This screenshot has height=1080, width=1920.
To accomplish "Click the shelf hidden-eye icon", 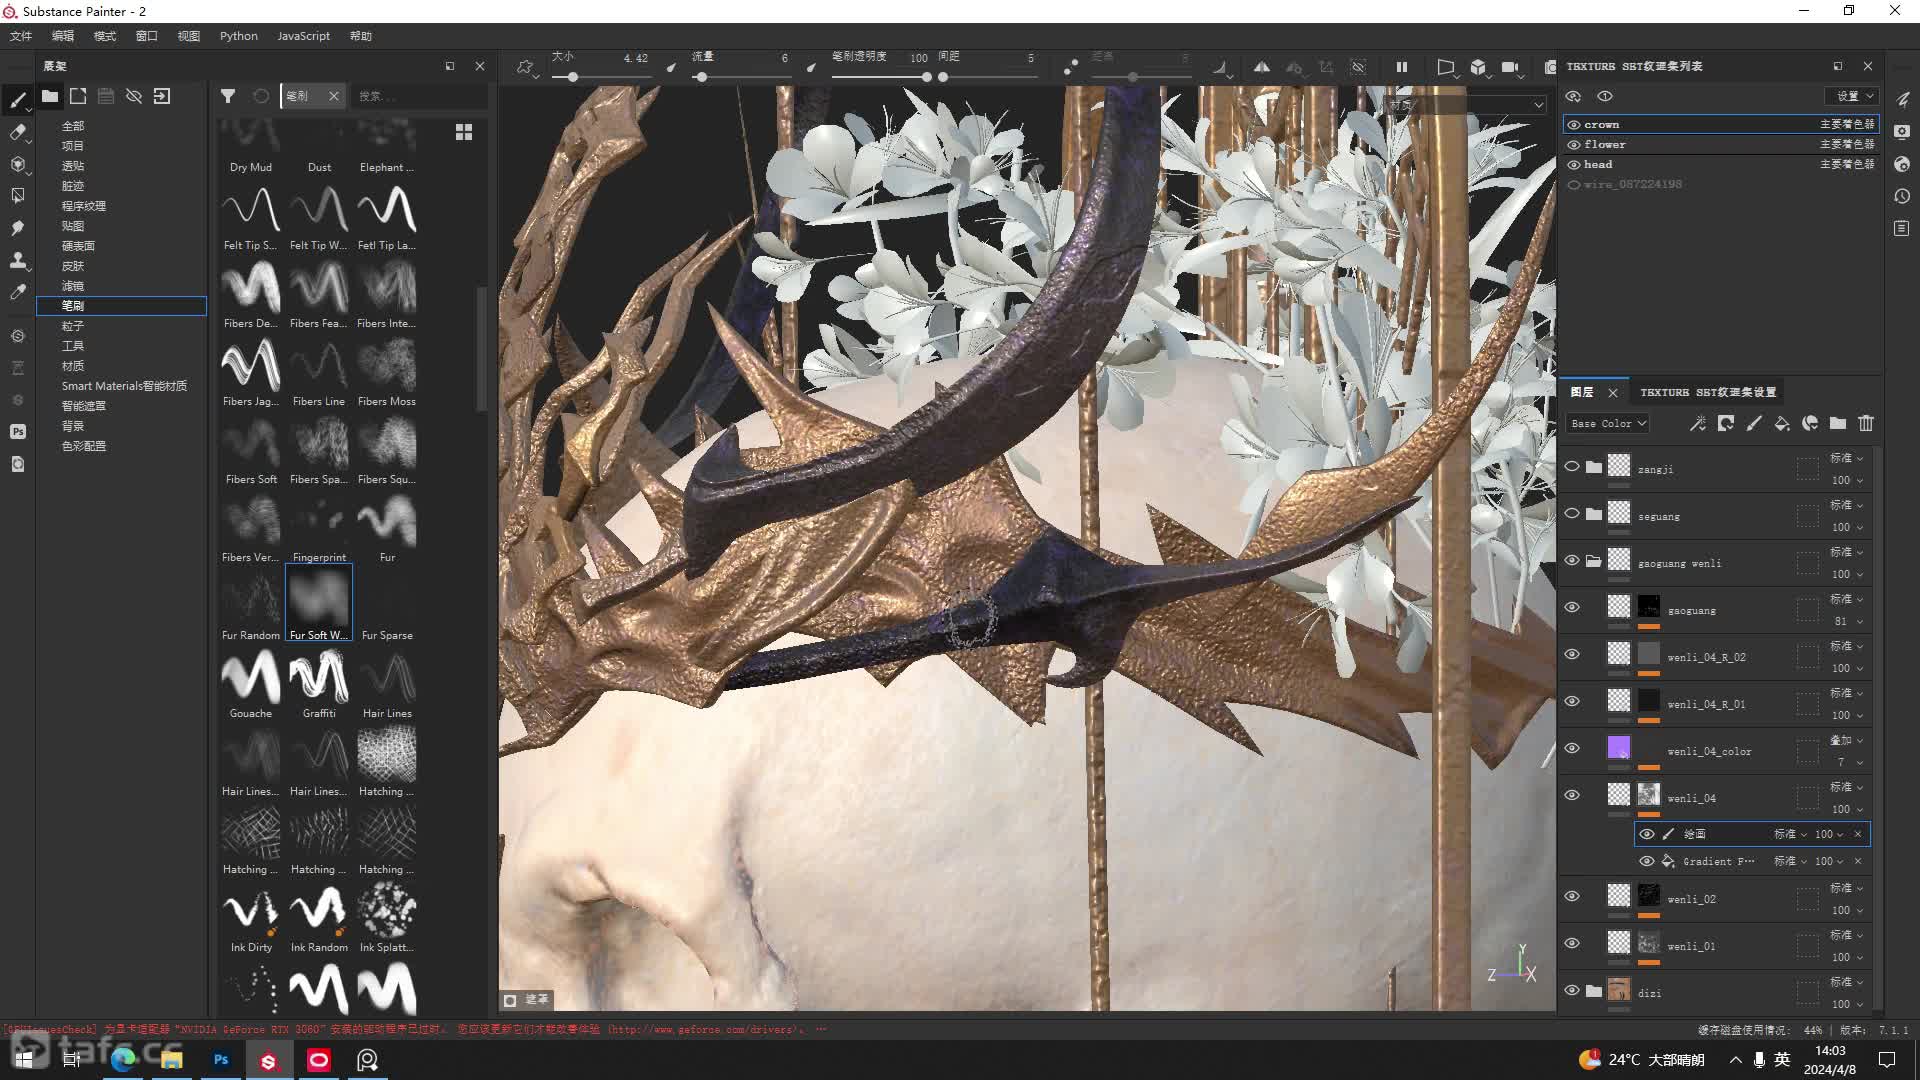I will [x=134, y=96].
